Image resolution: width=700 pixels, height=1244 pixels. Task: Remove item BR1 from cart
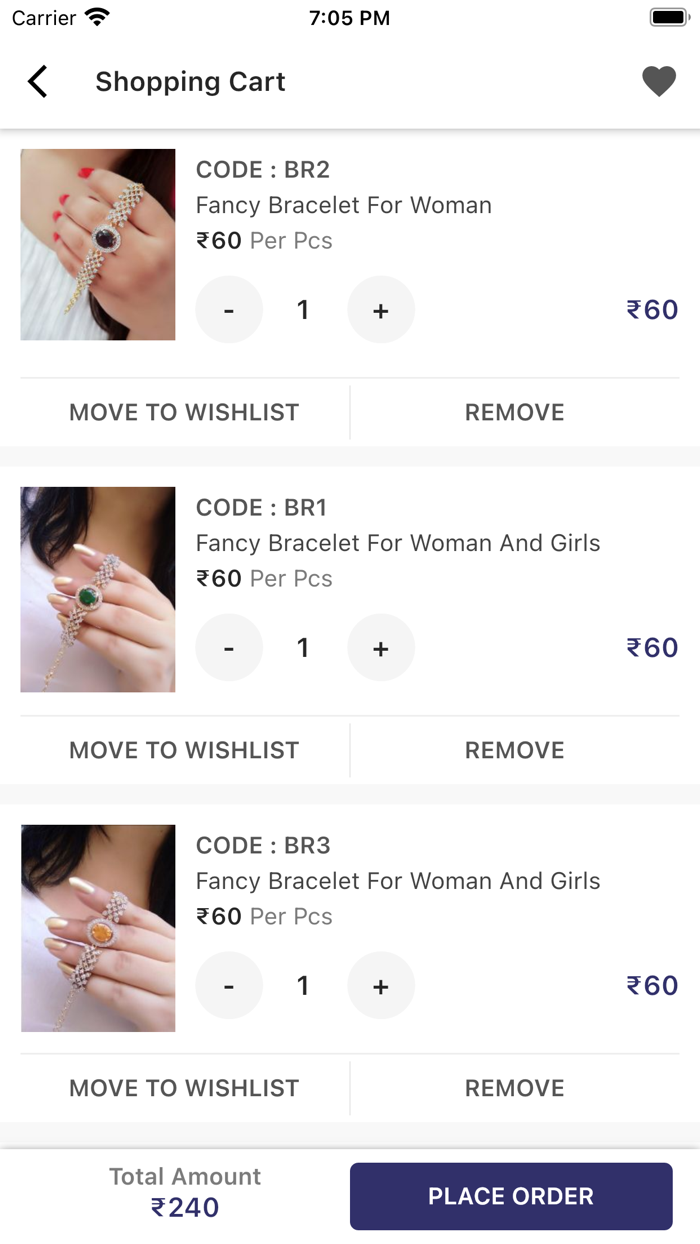click(514, 750)
